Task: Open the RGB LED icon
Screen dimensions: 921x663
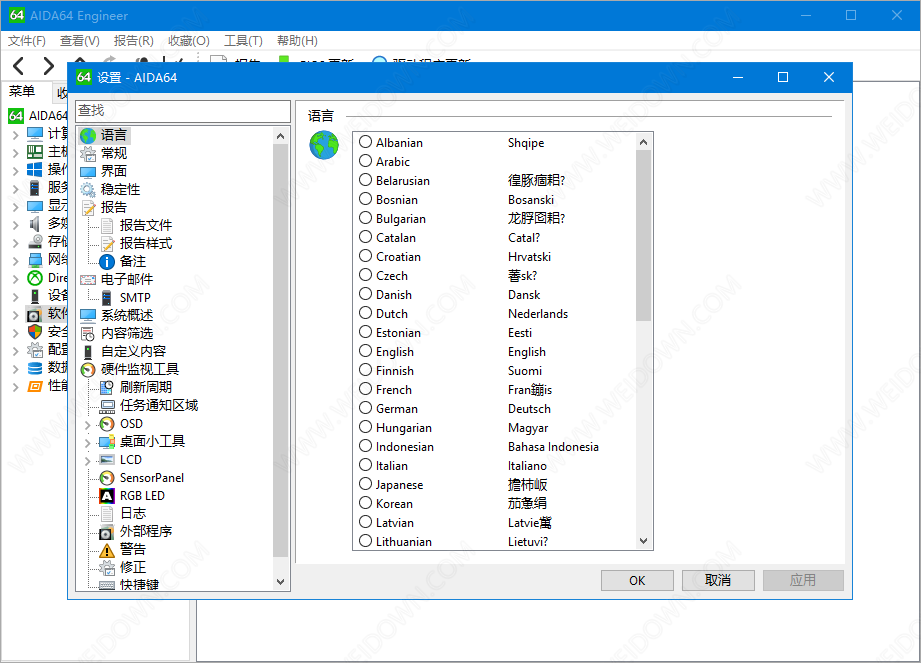Action: pyautogui.click(x=107, y=496)
